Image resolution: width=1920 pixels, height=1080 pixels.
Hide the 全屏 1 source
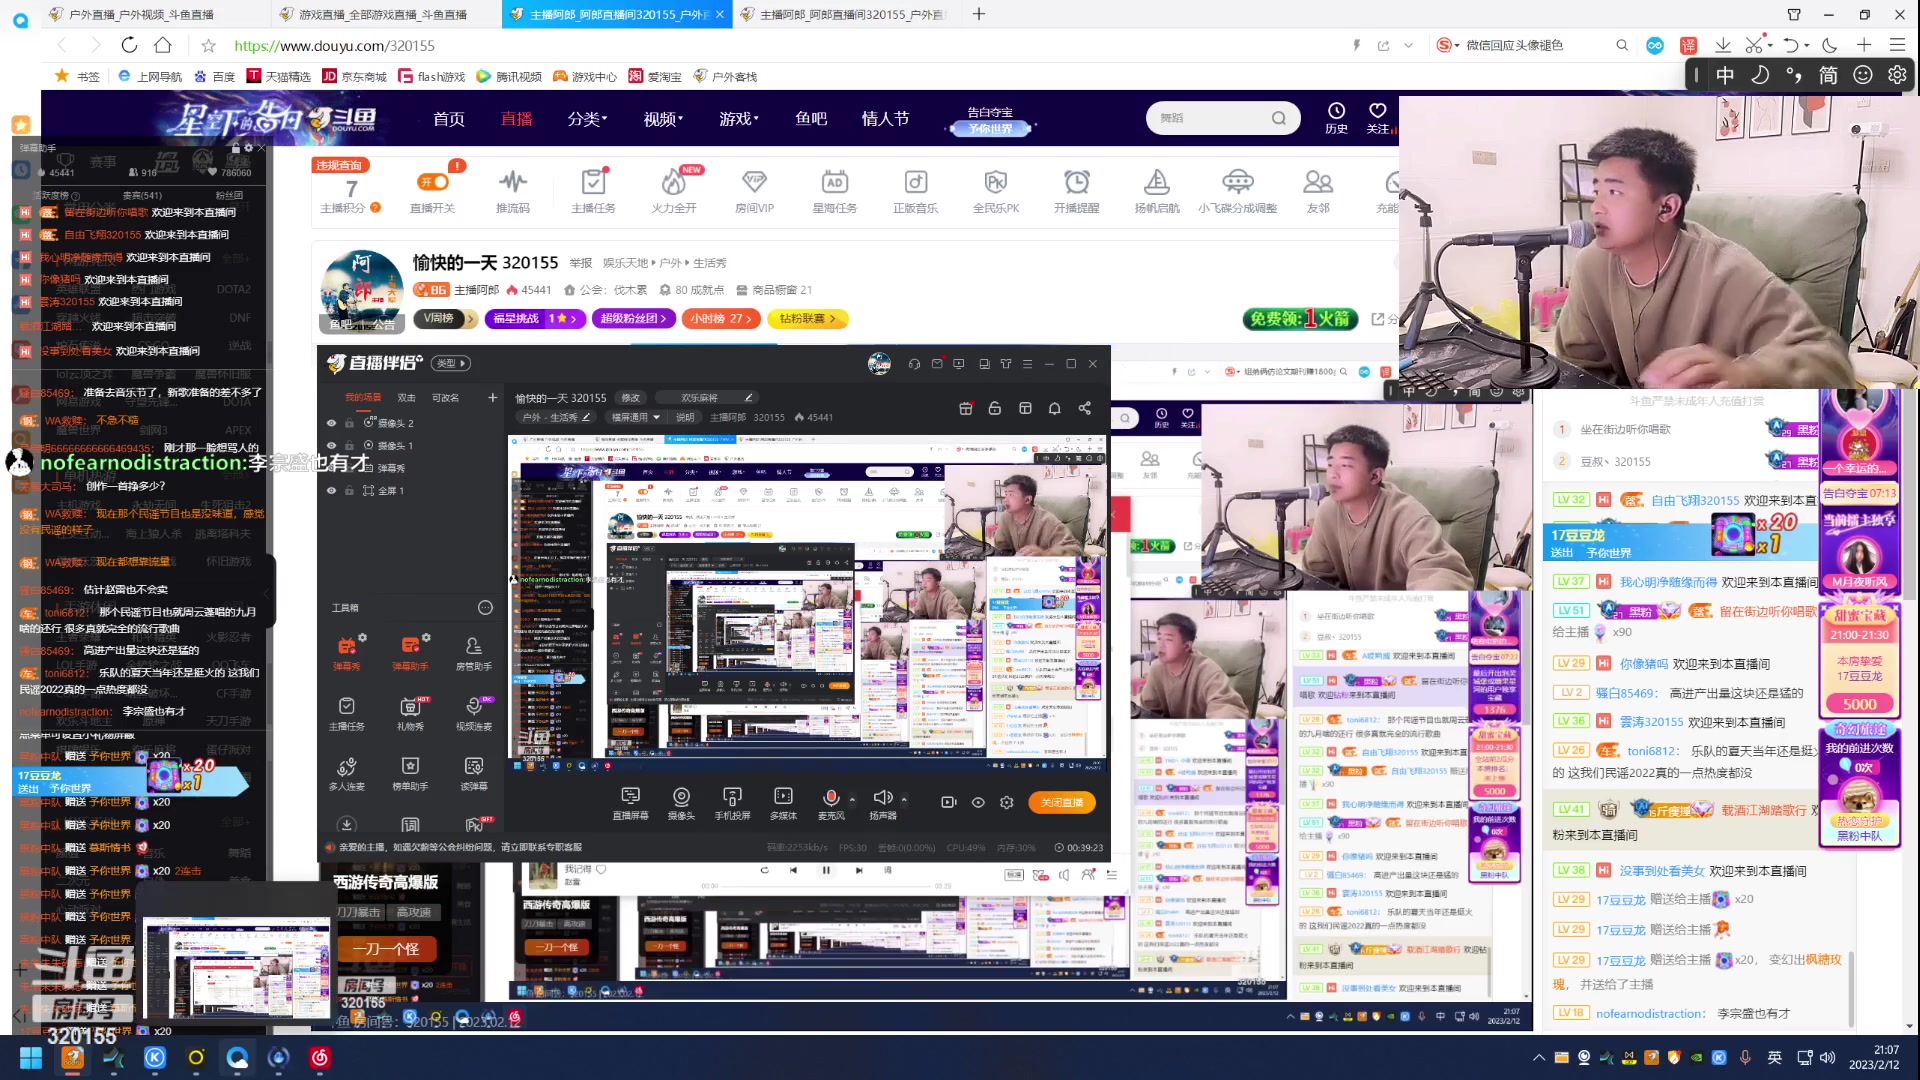tap(331, 491)
